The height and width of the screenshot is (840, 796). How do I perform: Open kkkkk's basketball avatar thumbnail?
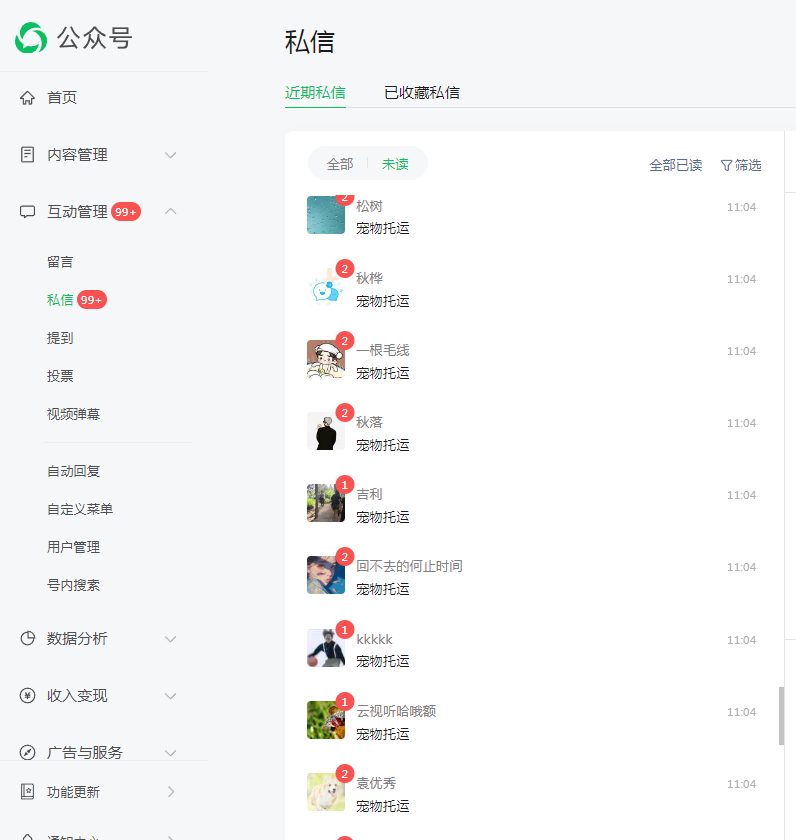(326, 648)
